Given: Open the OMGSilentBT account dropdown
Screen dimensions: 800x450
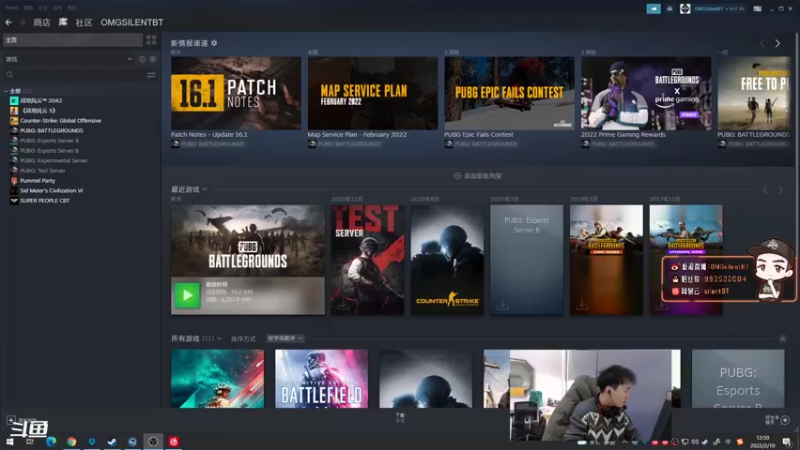Looking at the screenshot, I should pos(719,9).
